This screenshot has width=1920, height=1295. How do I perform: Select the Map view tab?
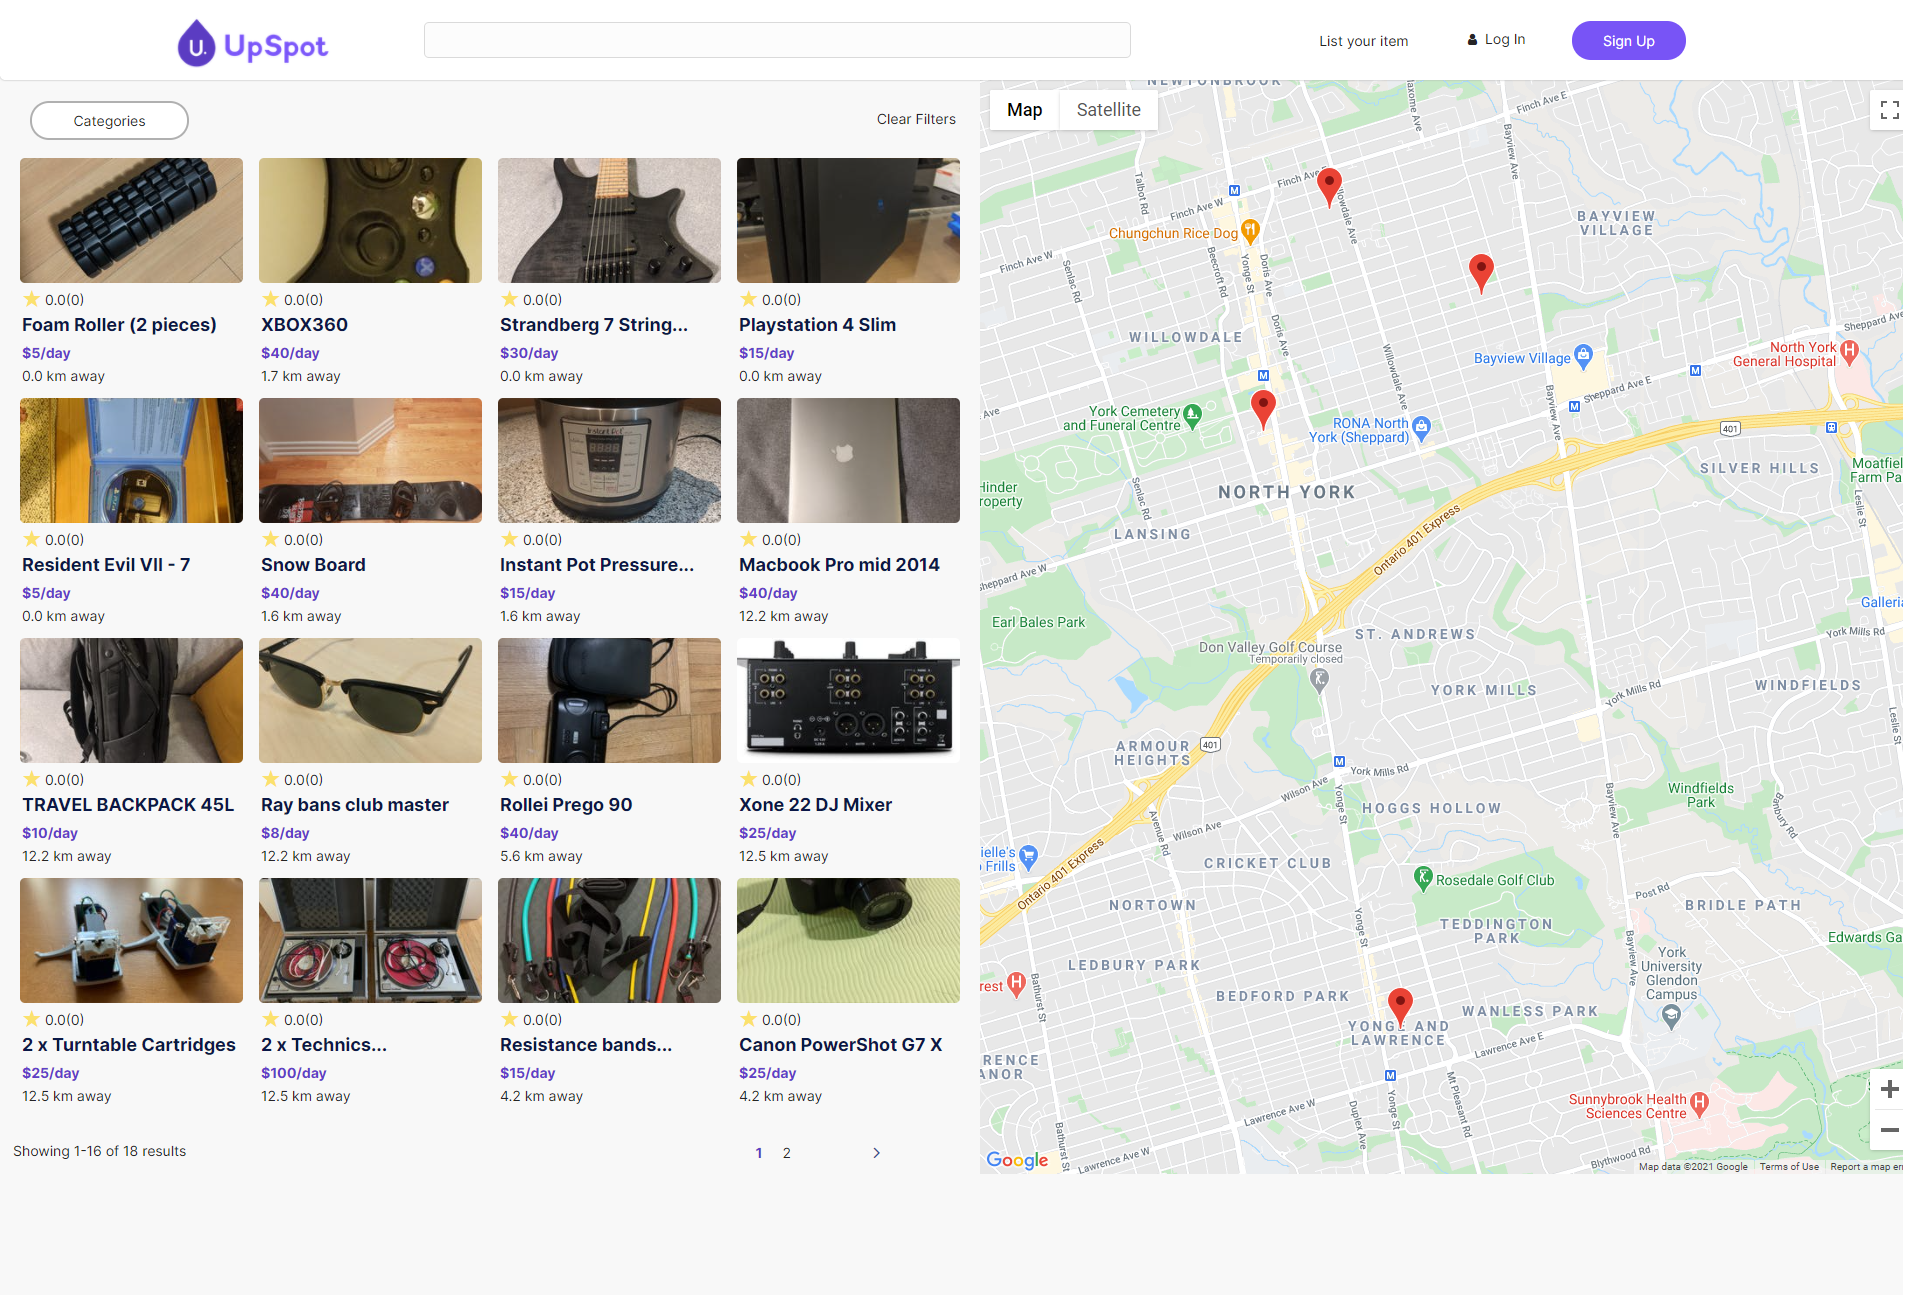(1024, 110)
